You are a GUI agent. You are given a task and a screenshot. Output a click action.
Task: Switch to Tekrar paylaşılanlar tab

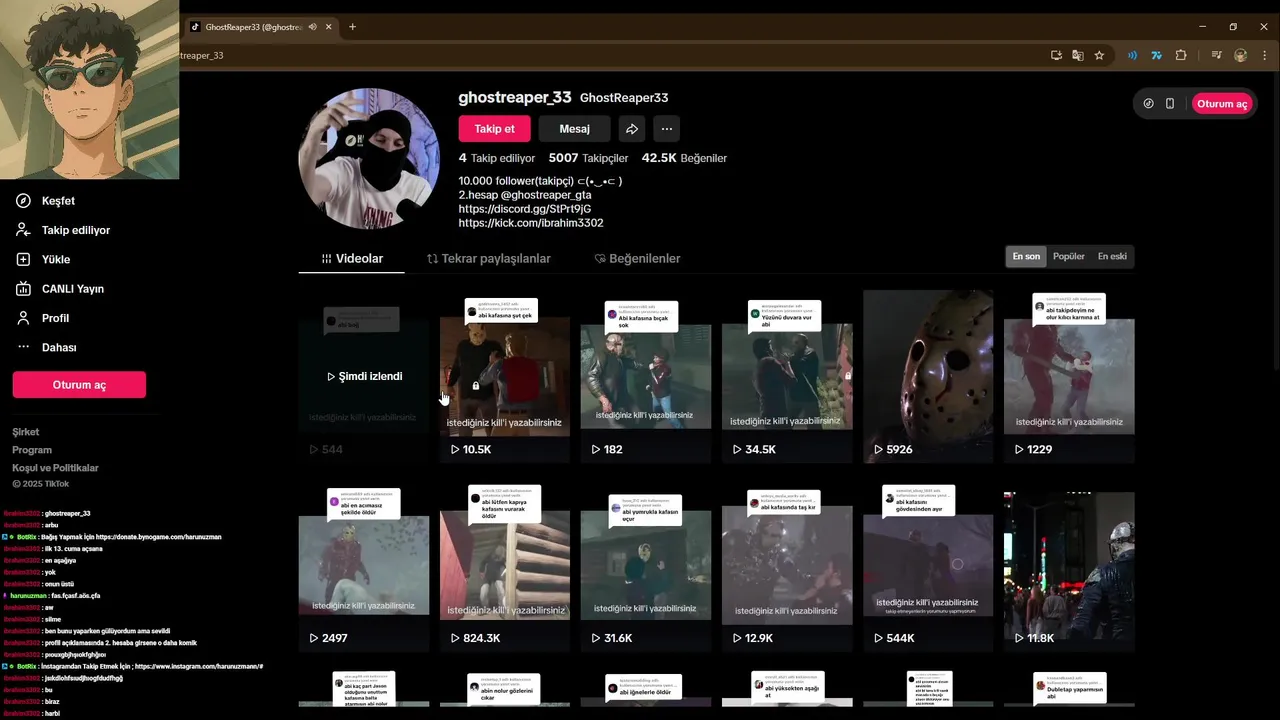(489, 258)
